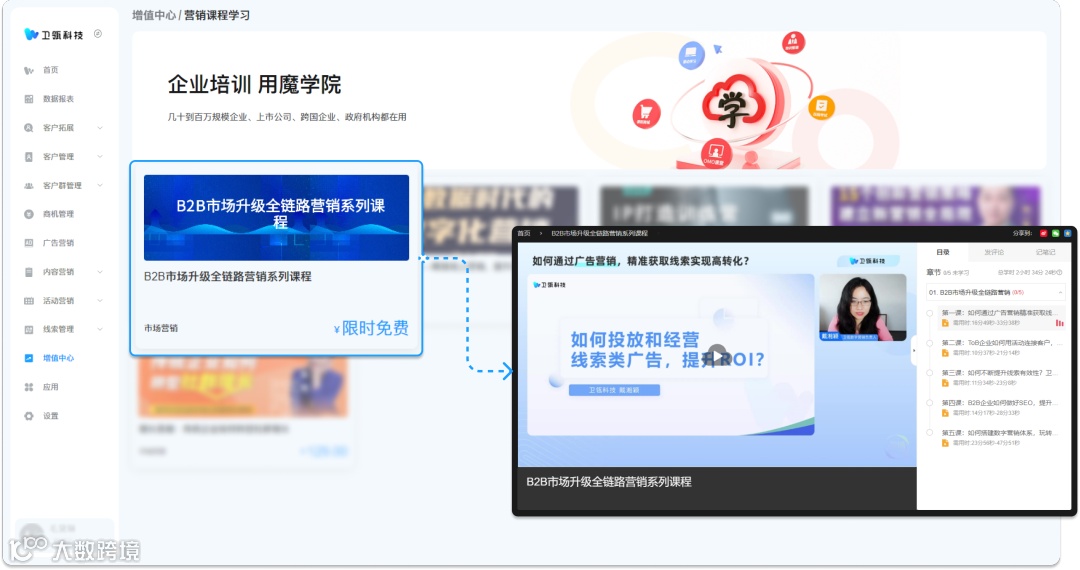Expand the 线索管理 menu chevron

coord(100,330)
